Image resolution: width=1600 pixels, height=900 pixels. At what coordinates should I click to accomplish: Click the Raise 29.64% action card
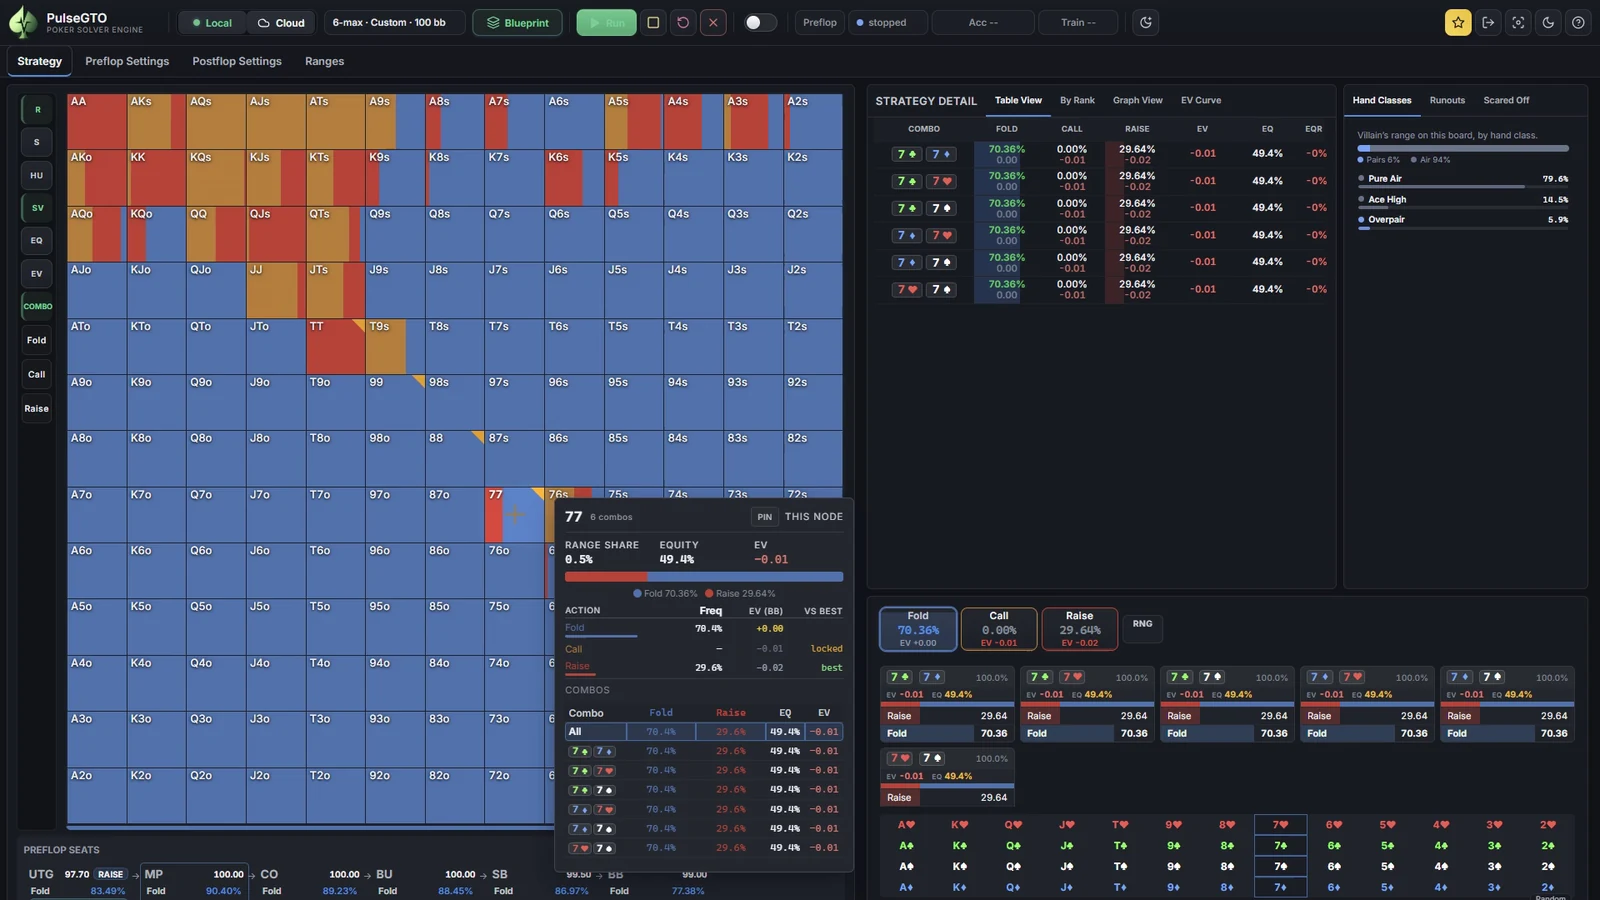coord(1079,629)
